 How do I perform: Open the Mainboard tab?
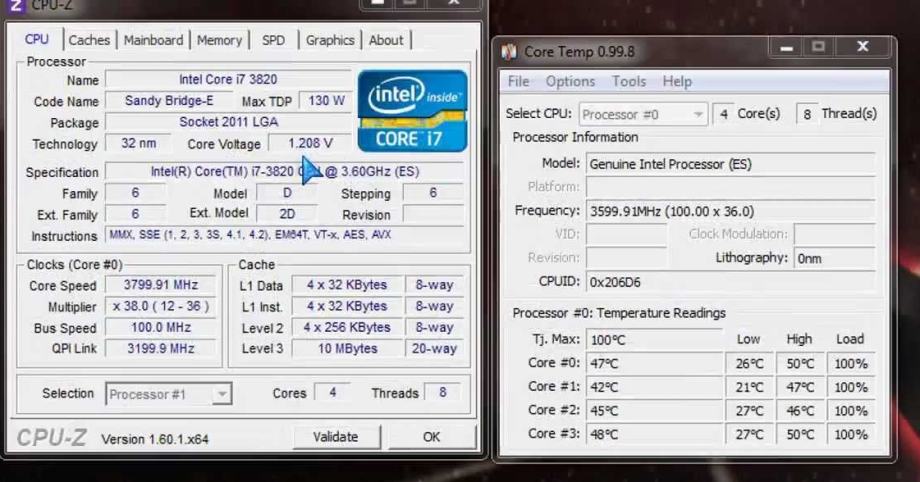(x=153, y=40)
